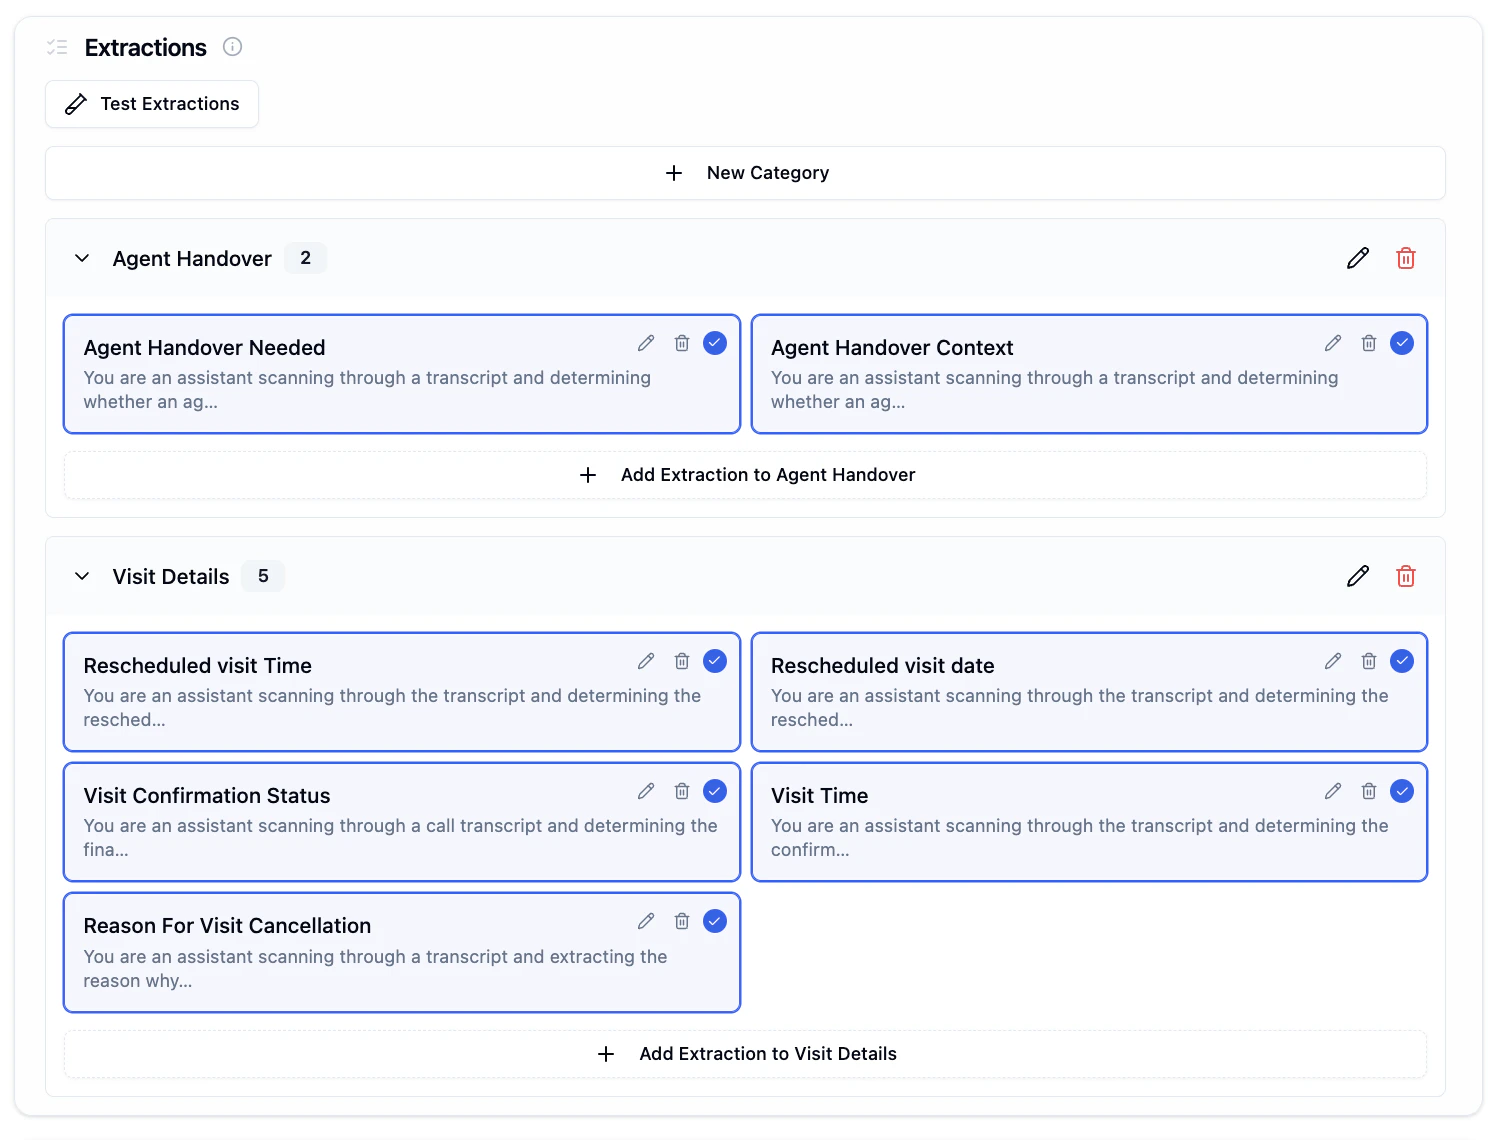Collapse the Agent Handover section
This screenshot has height=1140, width=1498.
82,258
